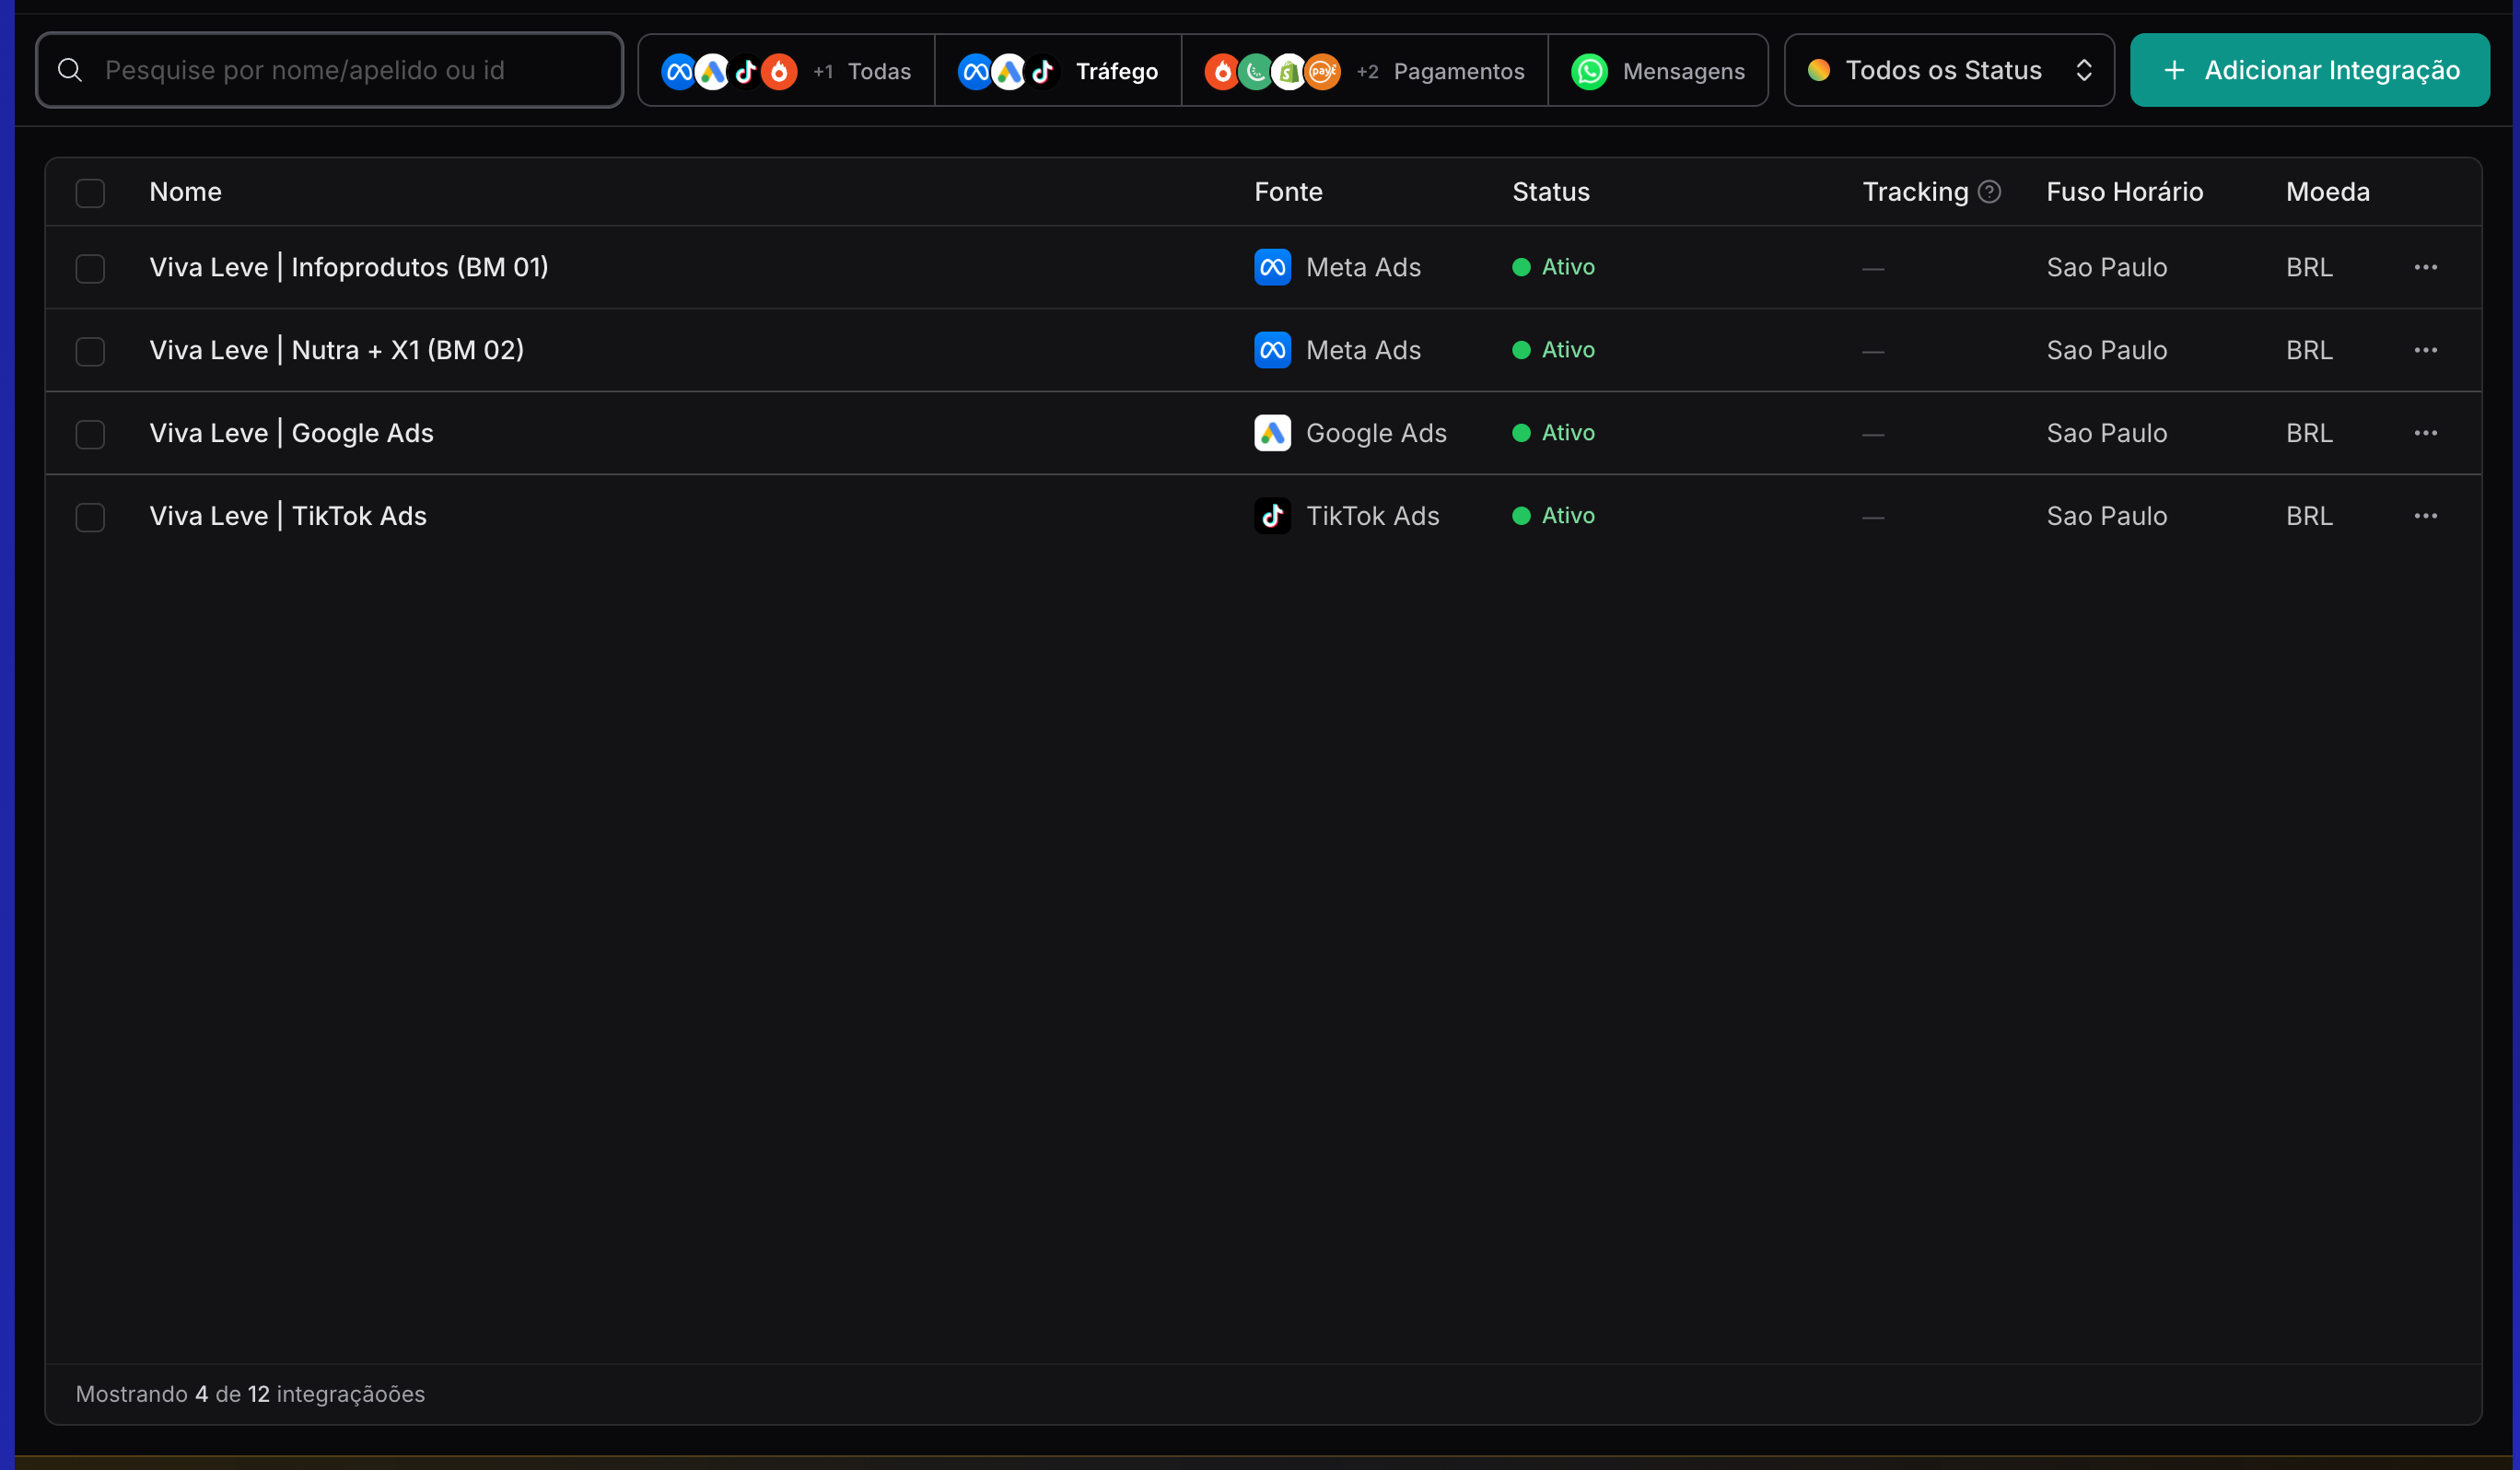The width and height of the screenshot is (2520, 1470).
Task: Click the Fonte column header
Action: point(1288,191)
